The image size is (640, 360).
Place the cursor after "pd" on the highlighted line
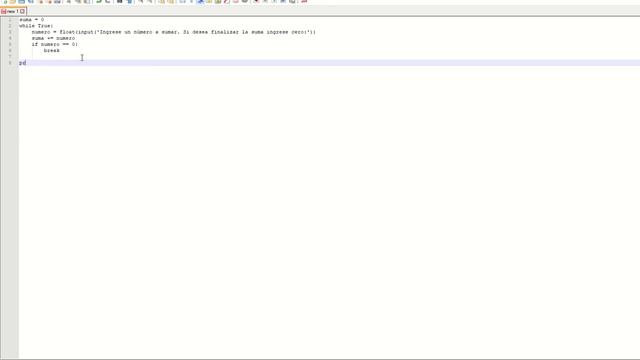tap(27, 63)
